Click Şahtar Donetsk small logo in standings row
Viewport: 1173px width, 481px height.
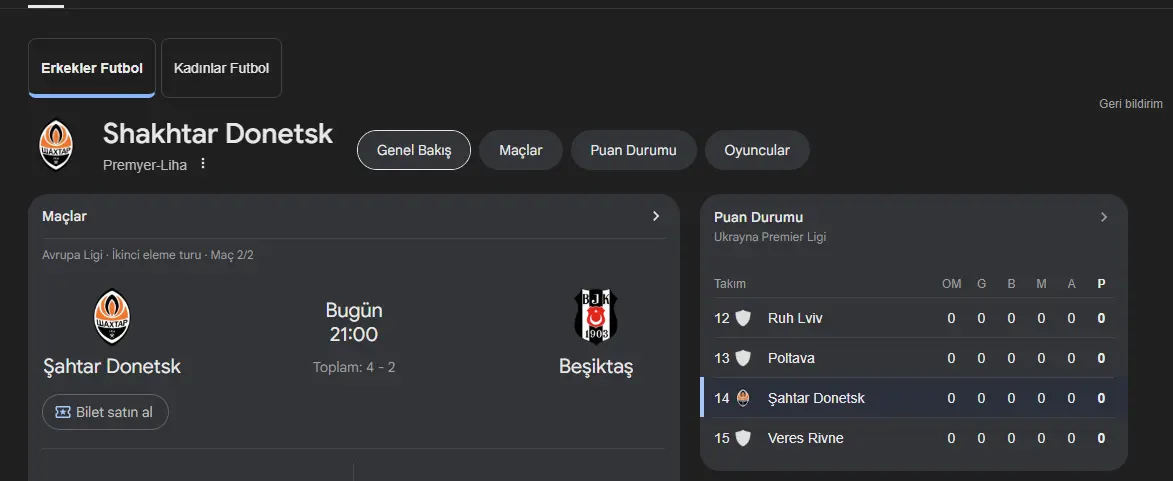743,398
